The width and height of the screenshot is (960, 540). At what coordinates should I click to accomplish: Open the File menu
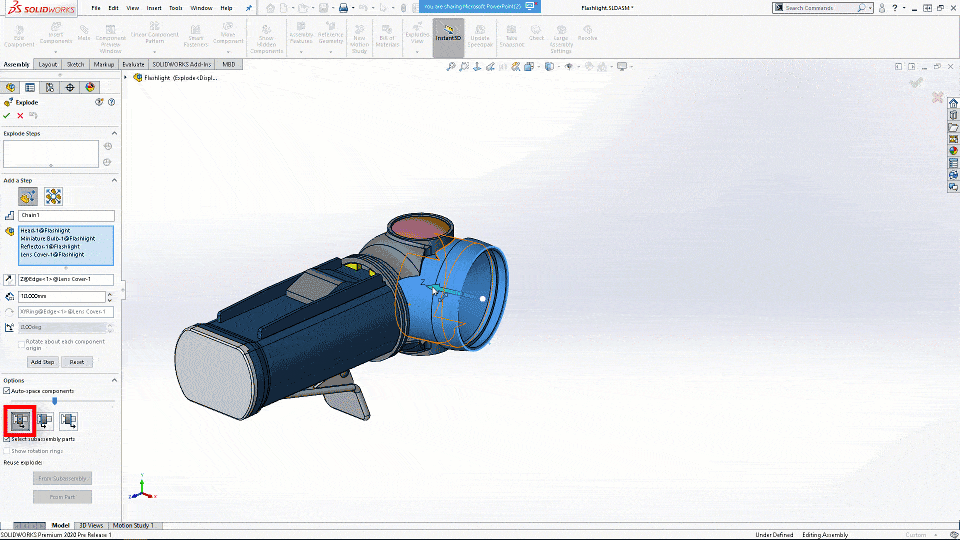(x=96, y=8)
